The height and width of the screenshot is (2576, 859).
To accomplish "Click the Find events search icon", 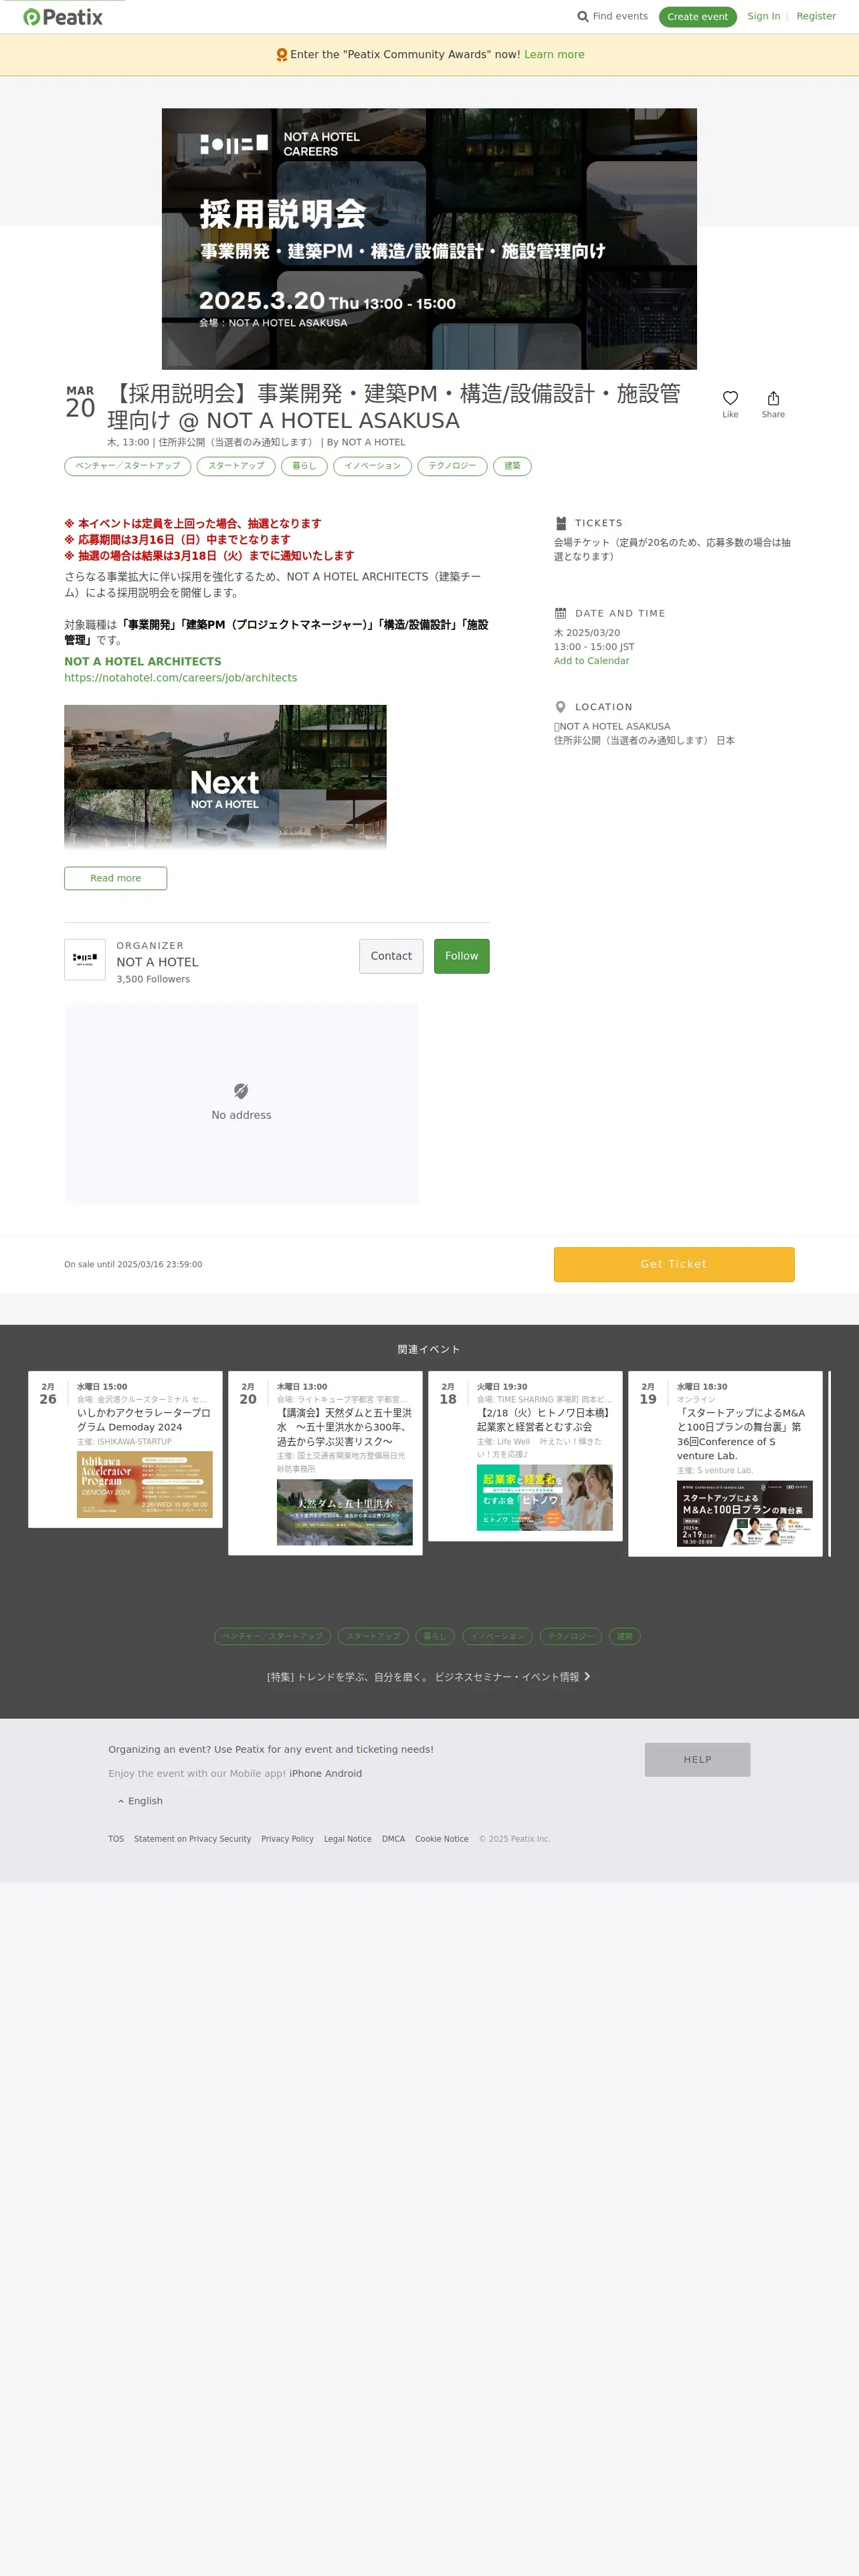I will coord(583,17).
